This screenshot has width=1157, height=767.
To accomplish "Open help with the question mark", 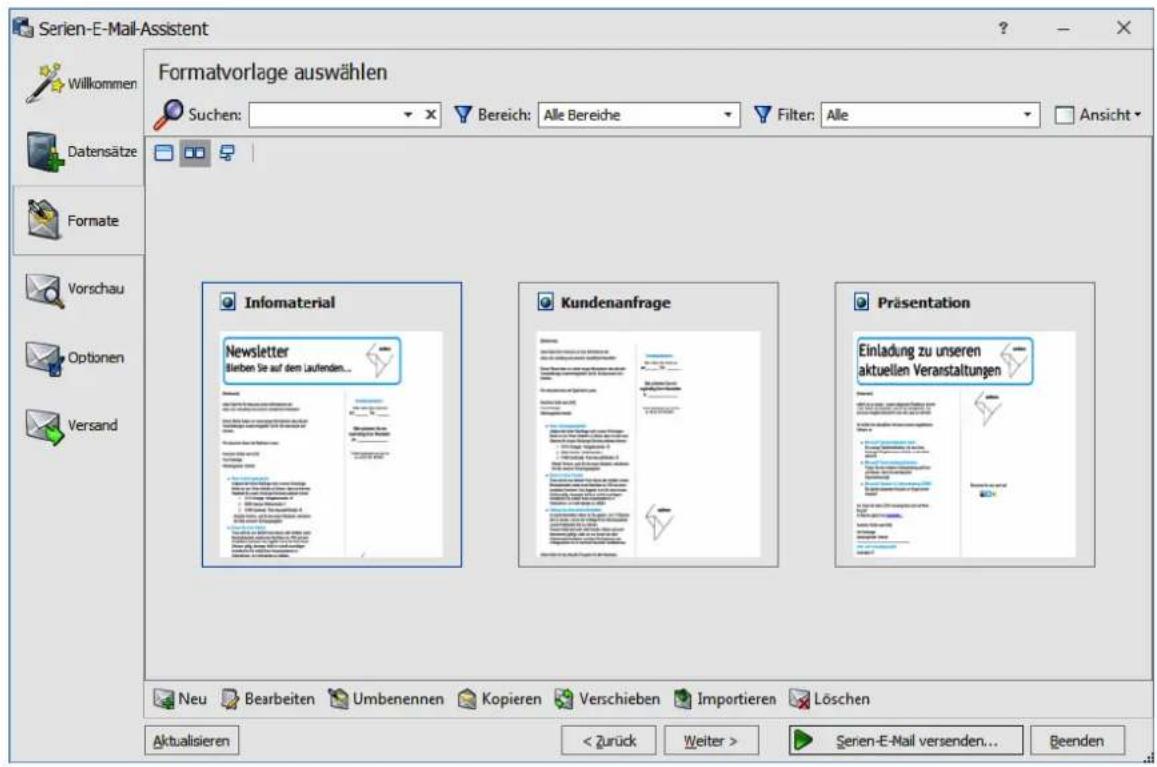I will point(1003,28).
